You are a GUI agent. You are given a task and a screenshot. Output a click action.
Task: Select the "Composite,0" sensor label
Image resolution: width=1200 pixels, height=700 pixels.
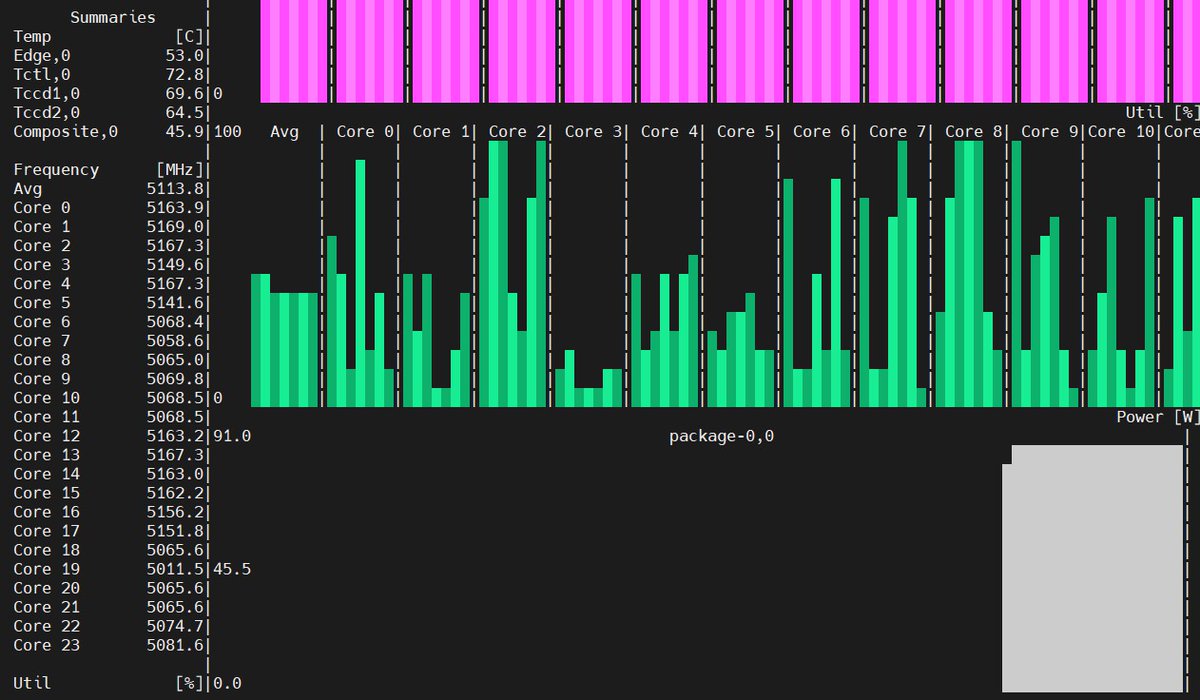pos(65,131)
